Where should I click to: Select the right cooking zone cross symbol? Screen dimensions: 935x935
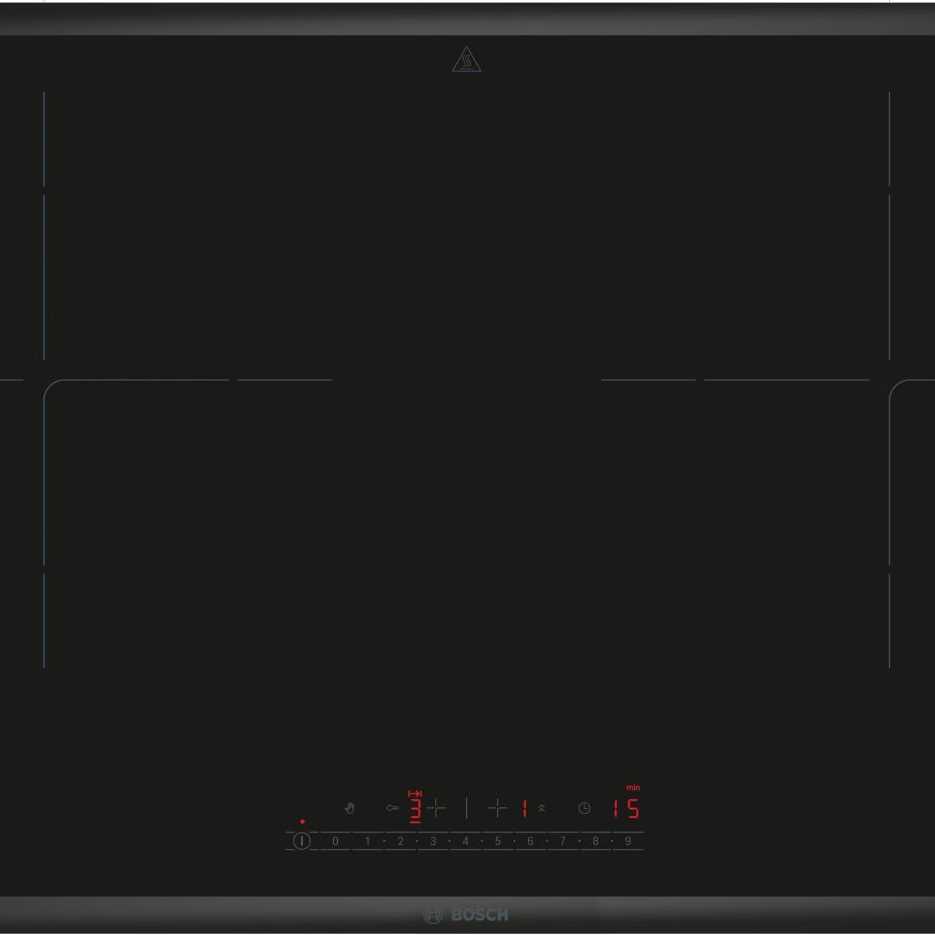tap(497, 808)
